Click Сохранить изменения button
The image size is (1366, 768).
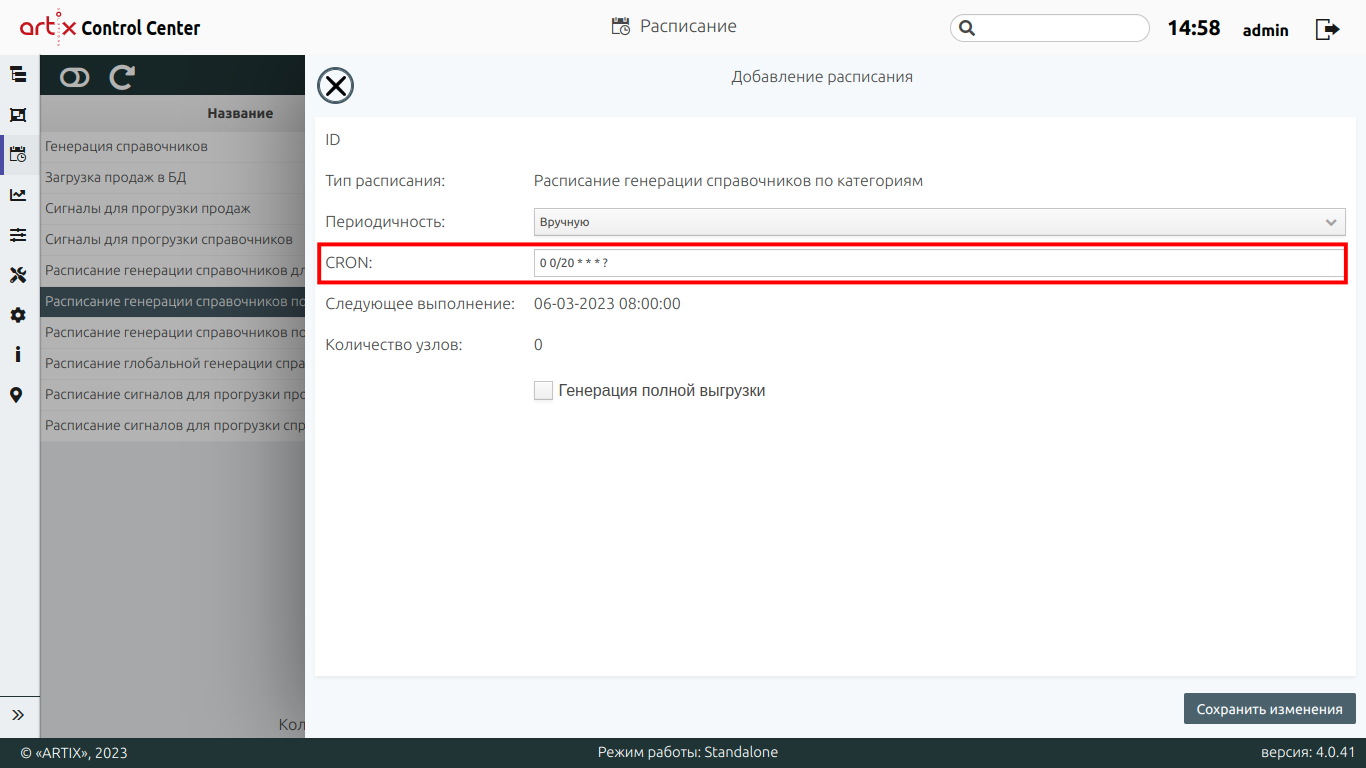[x=1269, y=709]
